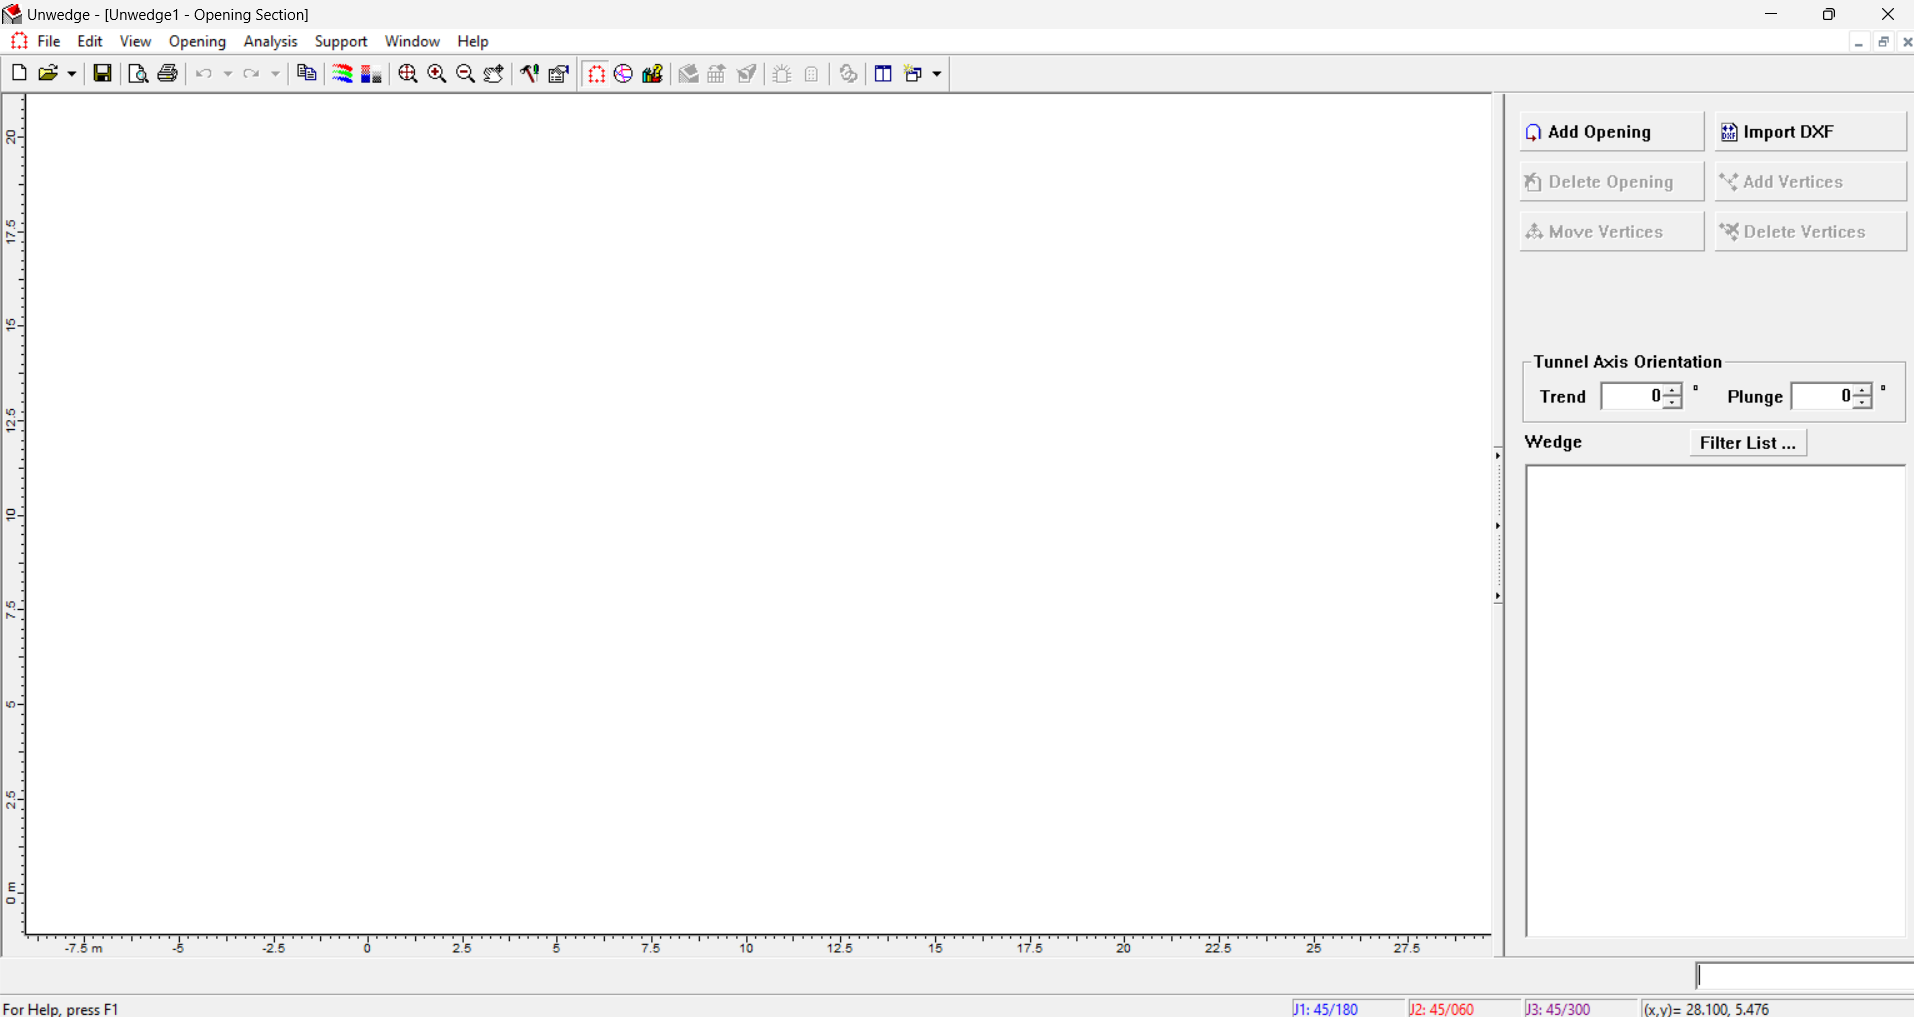Image resolution: width=1914 pixels, height=1017 pixels.
Task: Click the Copy to clipboard icon
Action: (306, 73)
